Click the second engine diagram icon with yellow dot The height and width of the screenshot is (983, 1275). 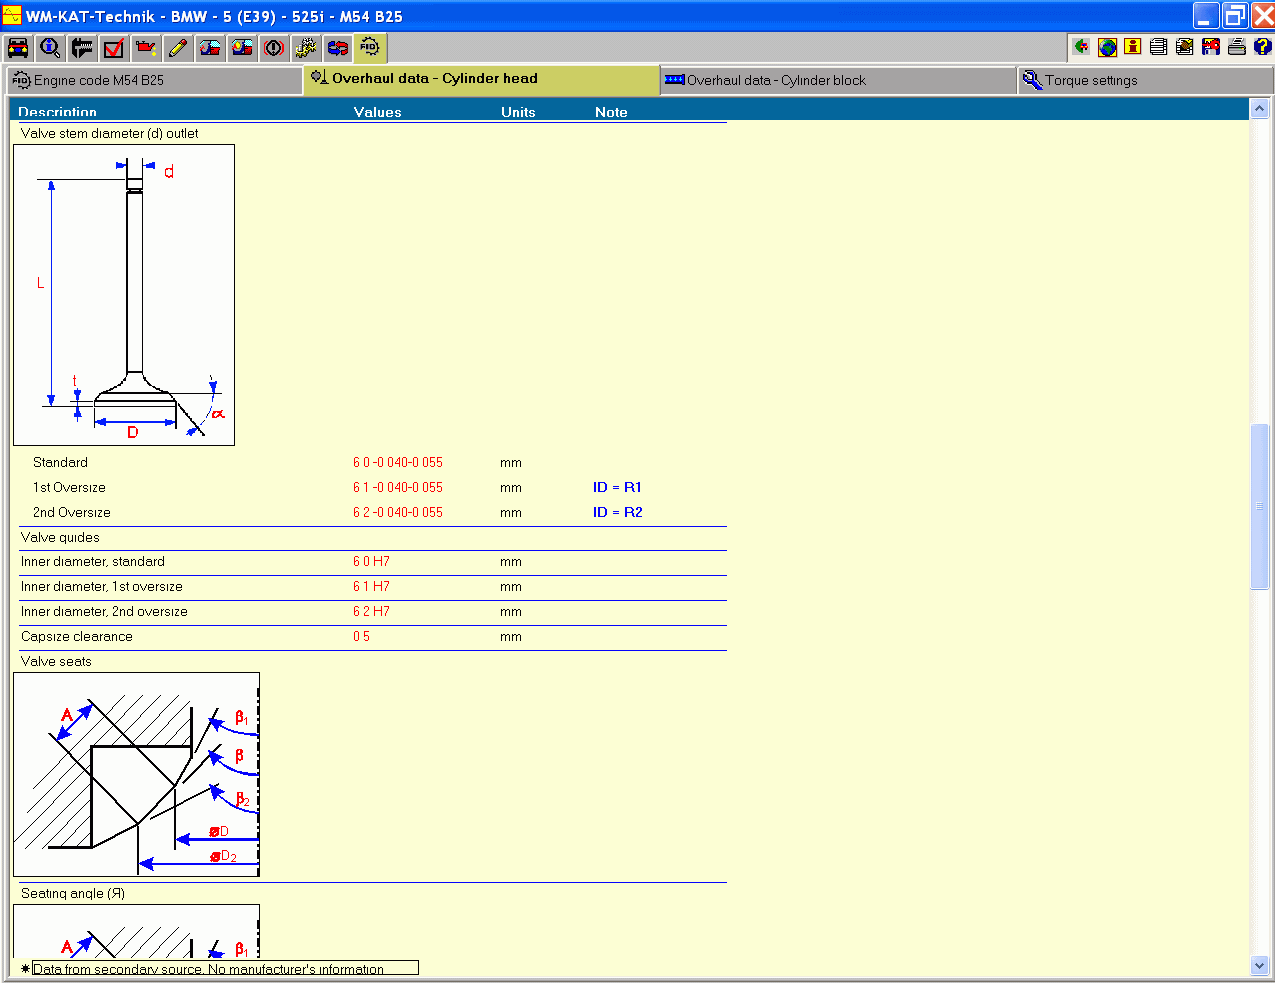[x=242, y=47]
